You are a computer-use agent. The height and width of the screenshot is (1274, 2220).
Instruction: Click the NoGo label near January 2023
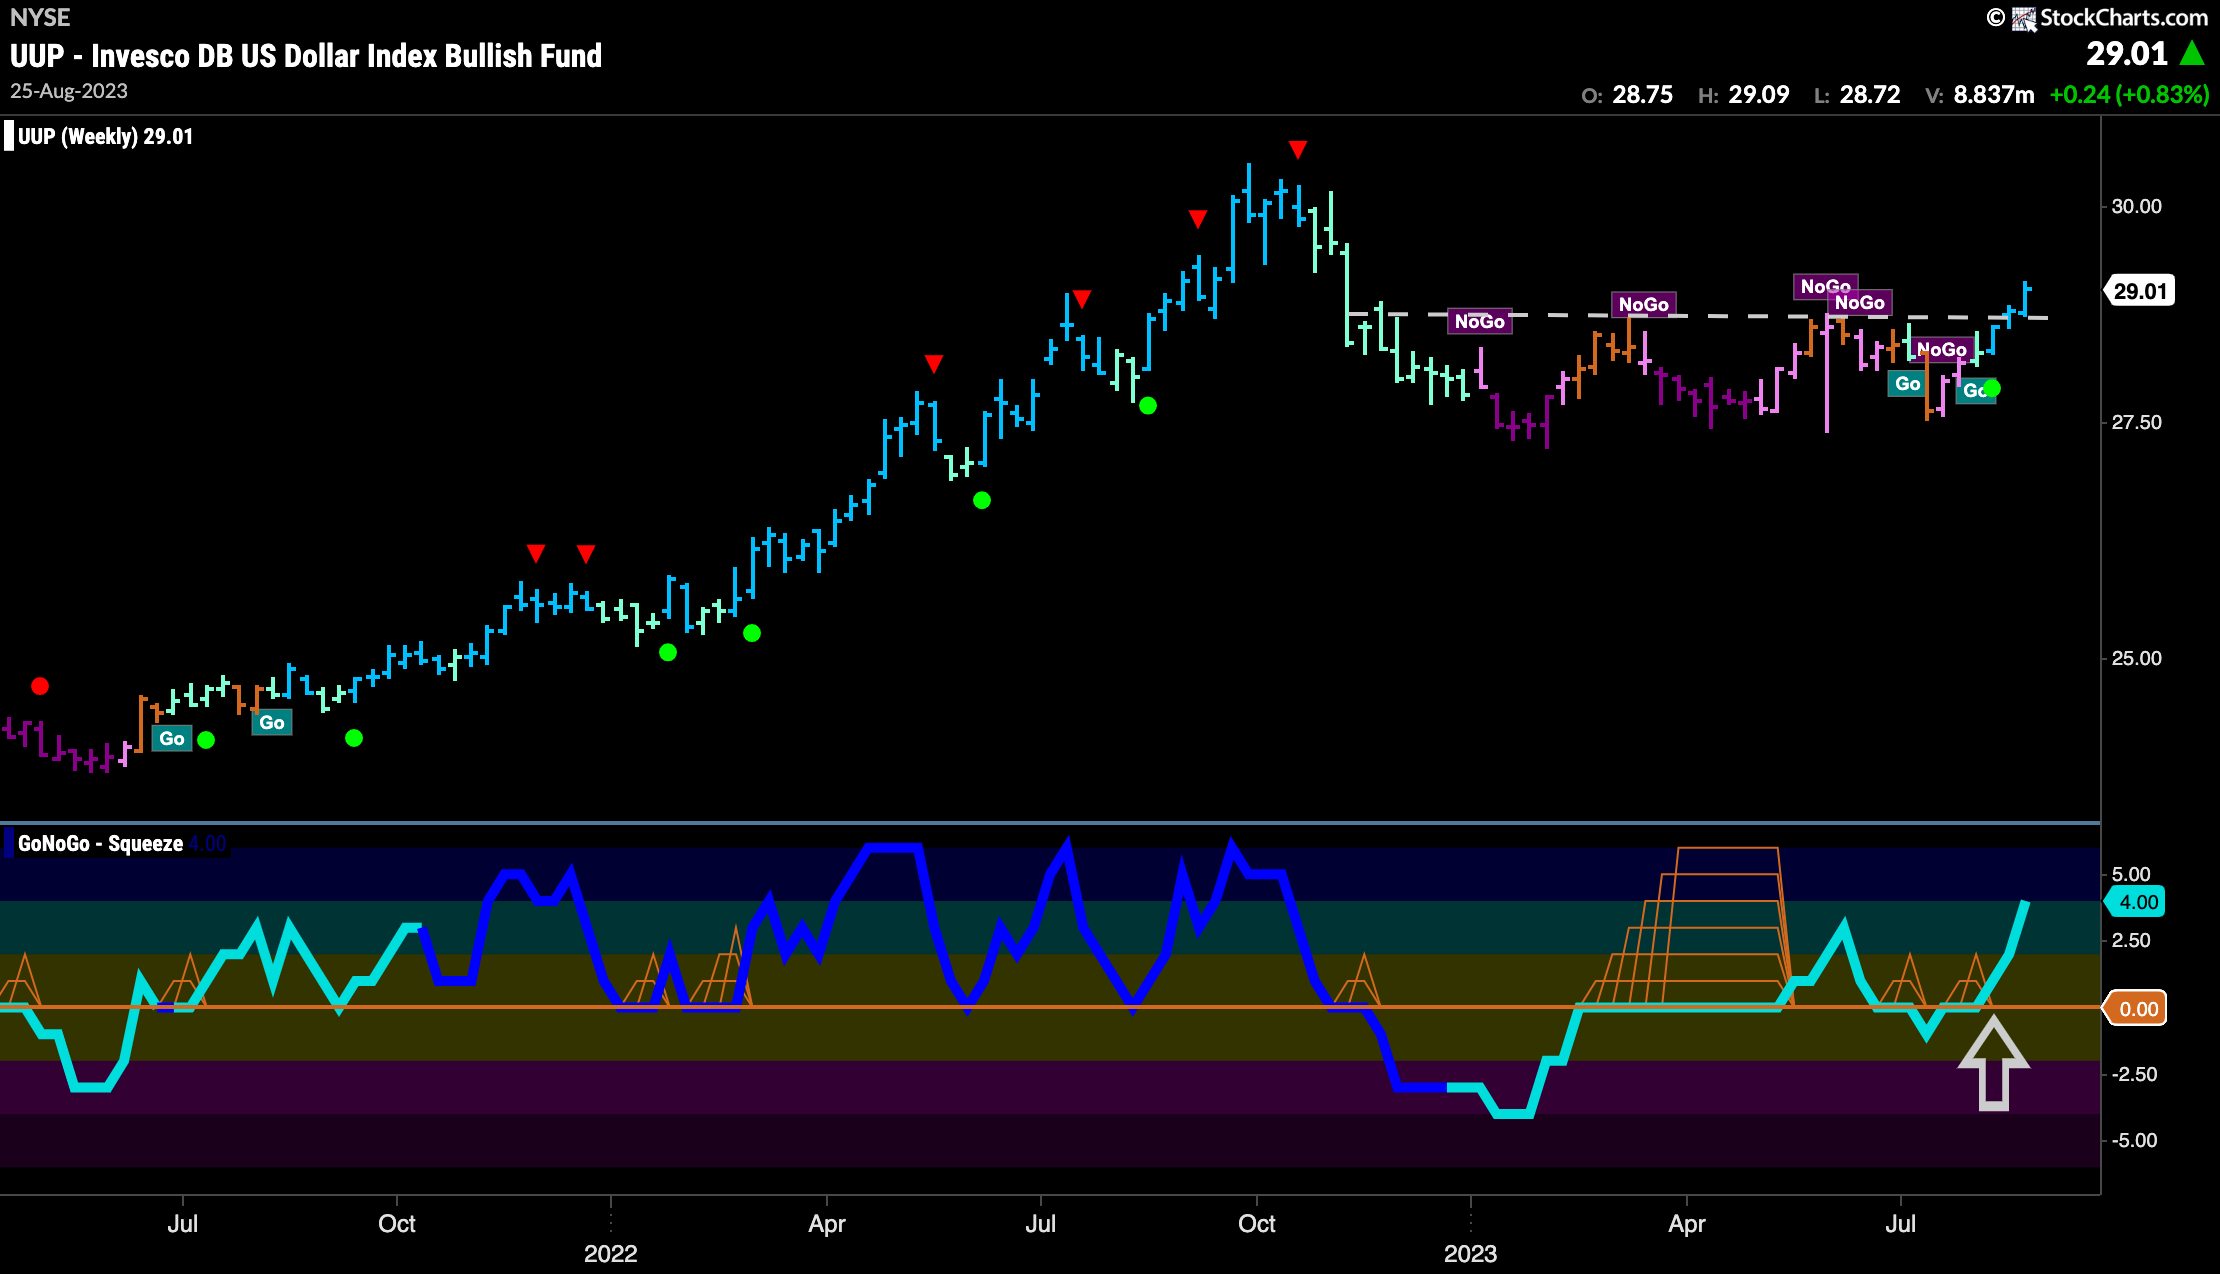1480,321
